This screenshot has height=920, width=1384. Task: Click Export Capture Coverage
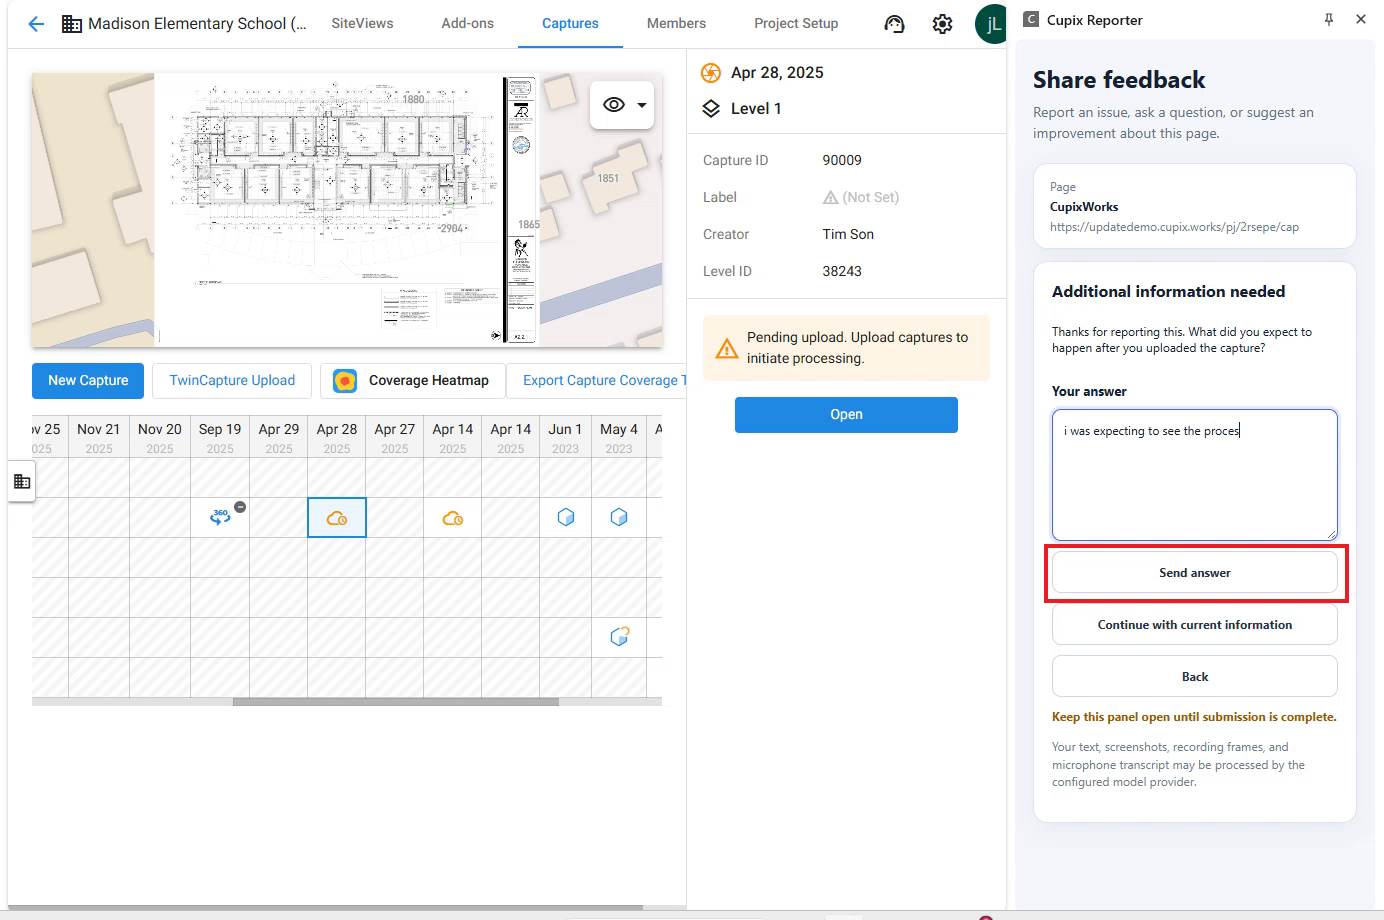[597, 381]
